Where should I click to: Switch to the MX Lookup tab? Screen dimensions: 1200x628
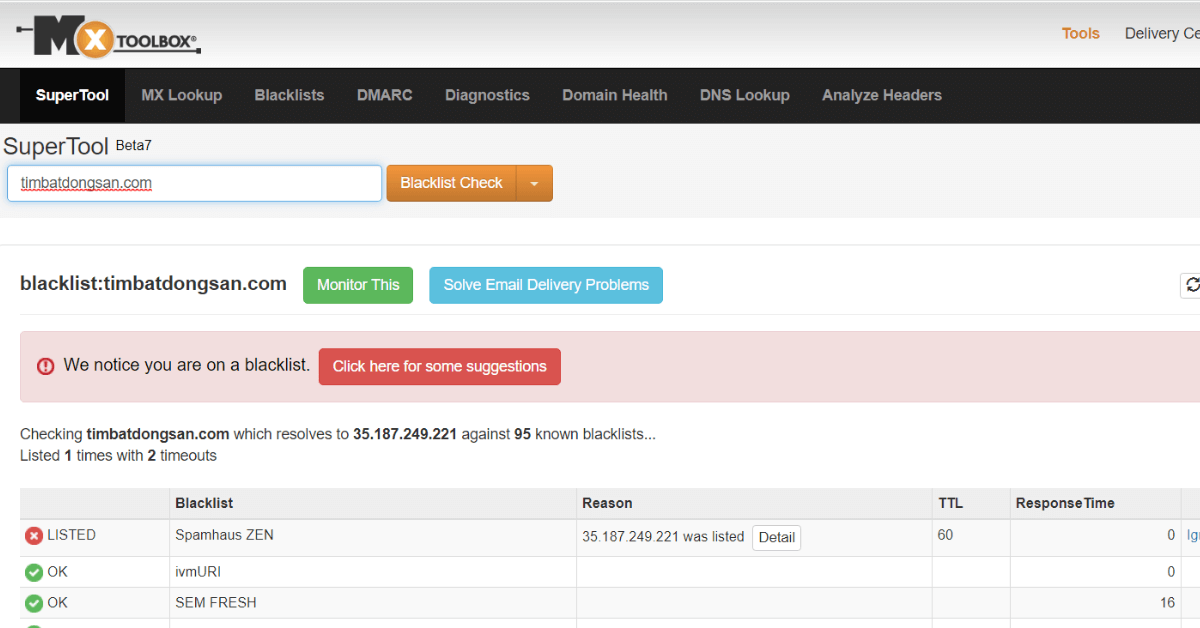coord(181,96)
